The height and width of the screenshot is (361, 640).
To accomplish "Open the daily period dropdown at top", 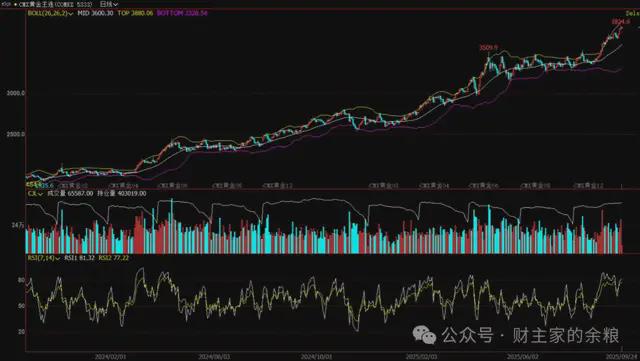I will 109,4.
